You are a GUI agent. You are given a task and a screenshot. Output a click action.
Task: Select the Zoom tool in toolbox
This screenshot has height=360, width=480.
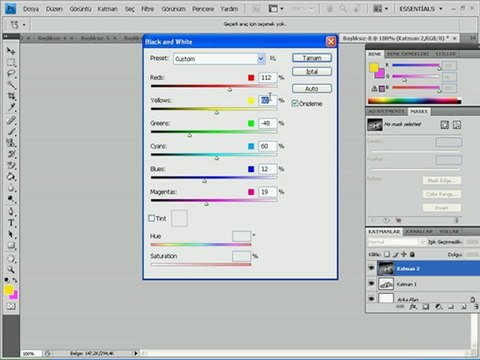(x=11, y=270)
